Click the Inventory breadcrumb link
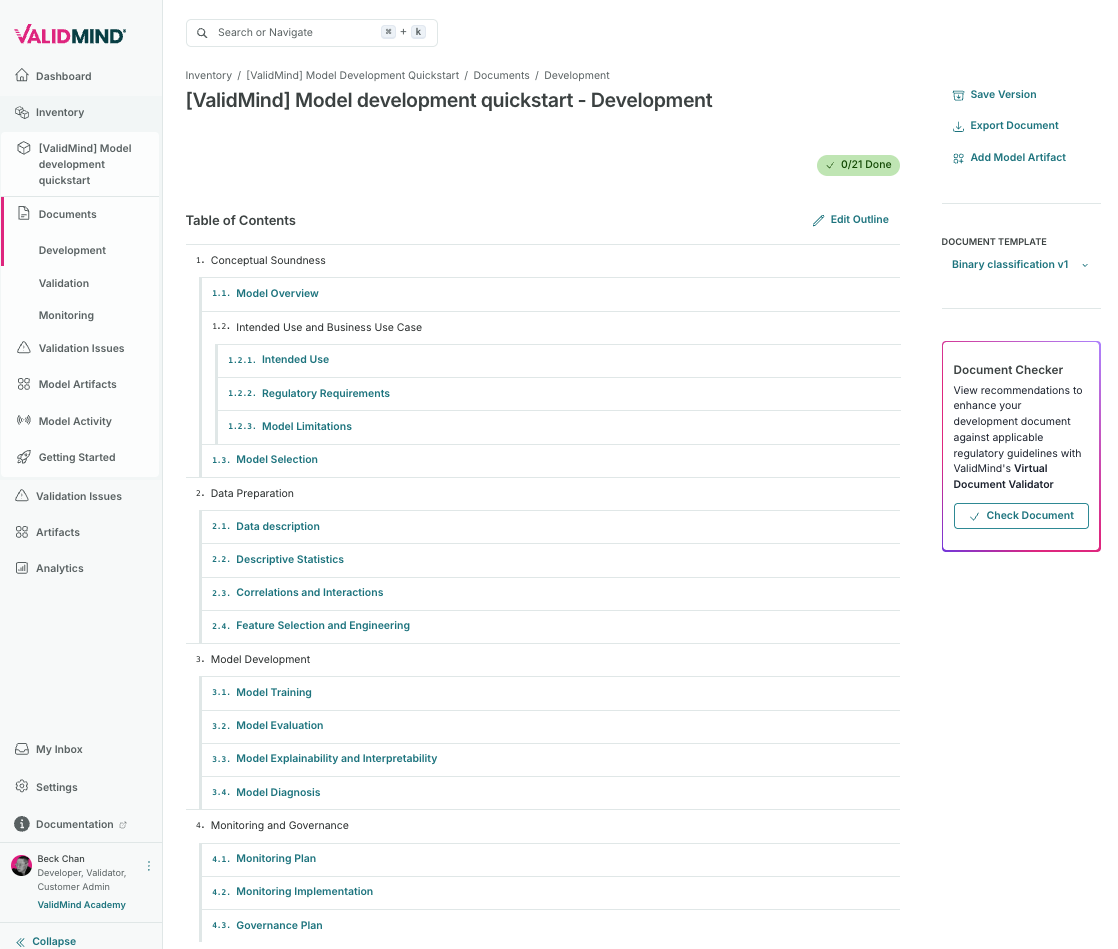Viewport: 1118px width, 949px height. coord(208,76)
